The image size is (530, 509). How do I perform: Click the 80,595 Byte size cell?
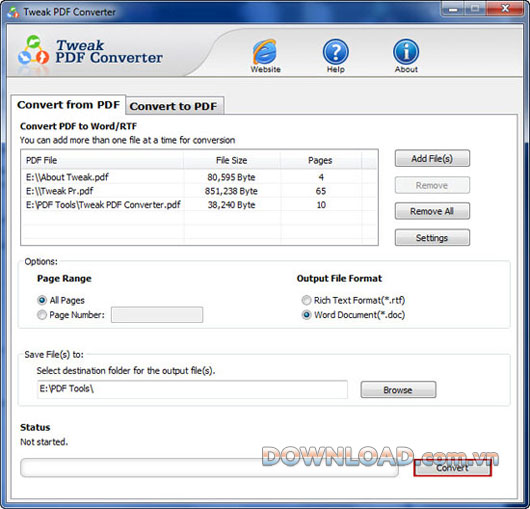(x=232, y=177)
